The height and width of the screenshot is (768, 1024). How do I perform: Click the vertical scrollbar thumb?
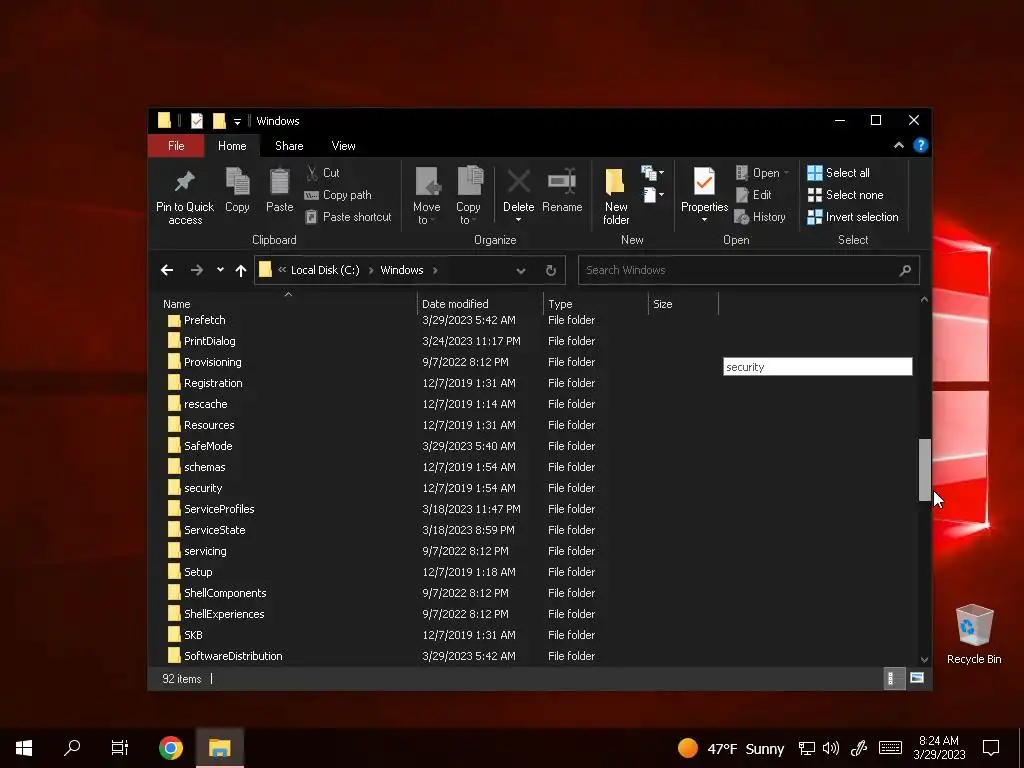click(x=924, y=470)
